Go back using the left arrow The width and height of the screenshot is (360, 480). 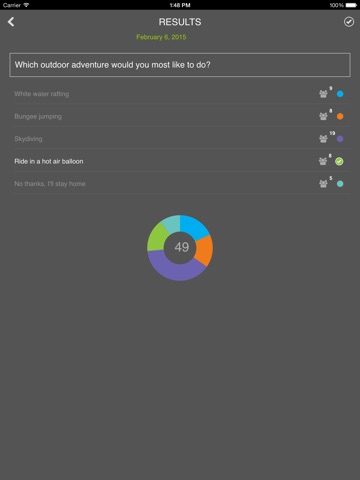[11, 22]
